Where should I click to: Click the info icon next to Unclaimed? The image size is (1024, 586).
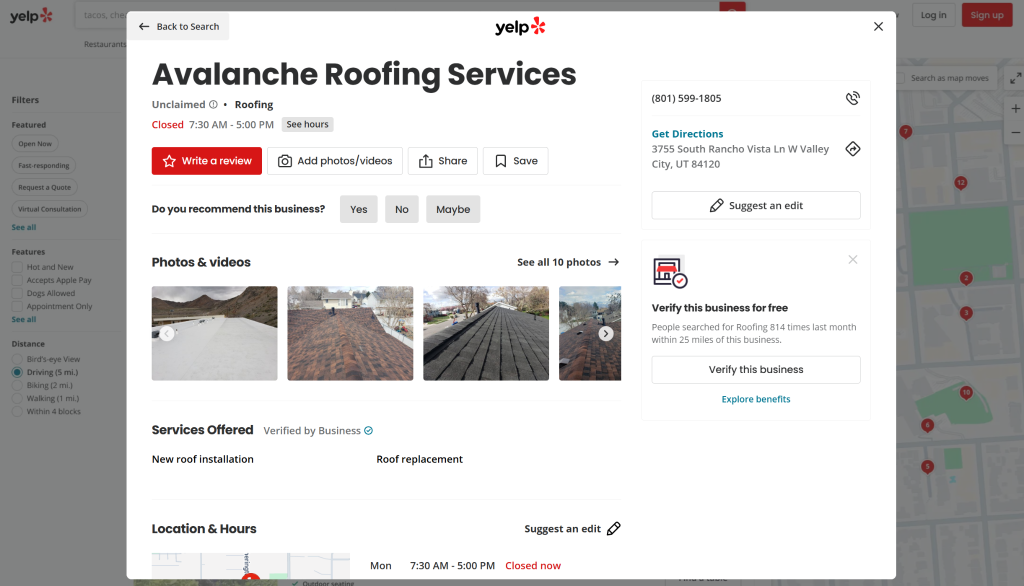(x=213, y=105)
